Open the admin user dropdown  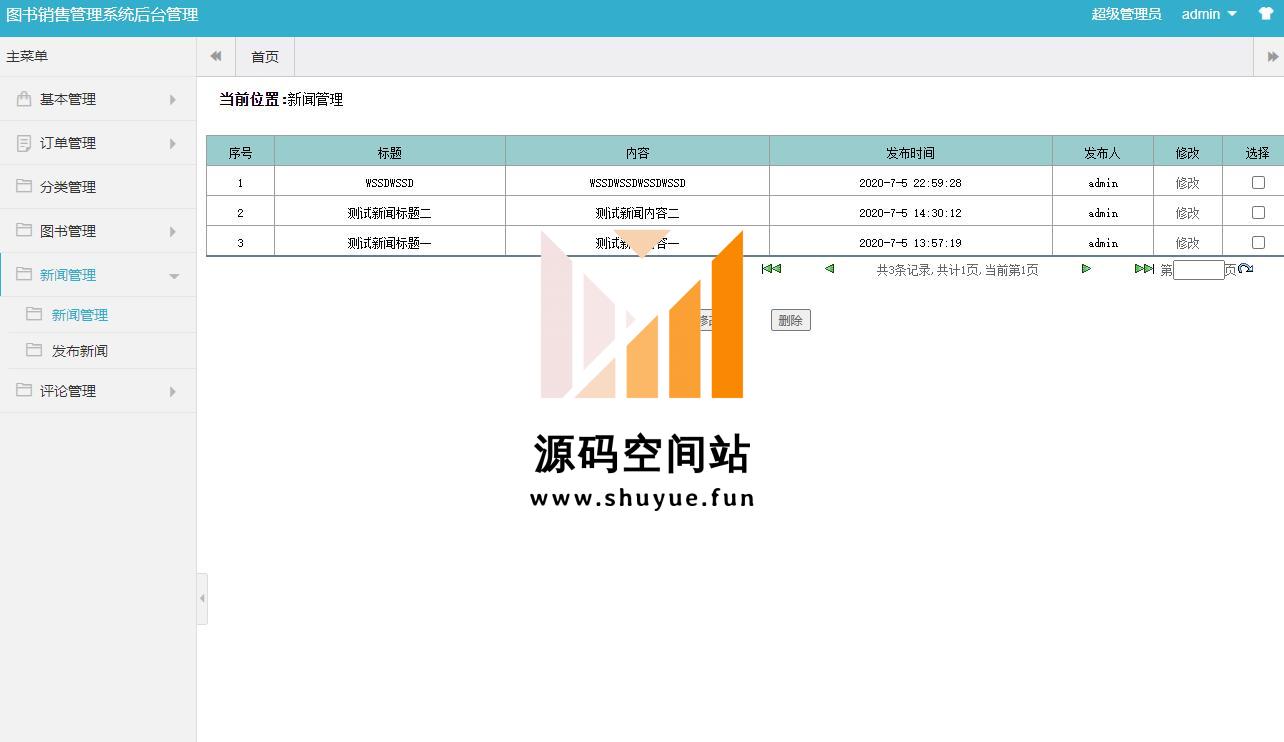[x=1209, y=14]
